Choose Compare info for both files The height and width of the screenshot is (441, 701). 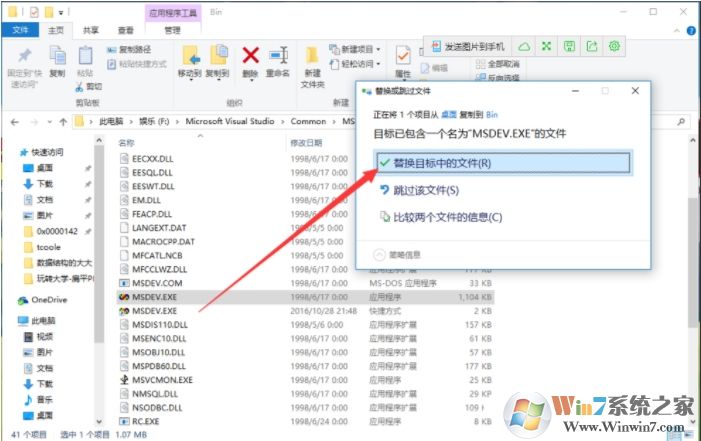click(x=441, y=217)
